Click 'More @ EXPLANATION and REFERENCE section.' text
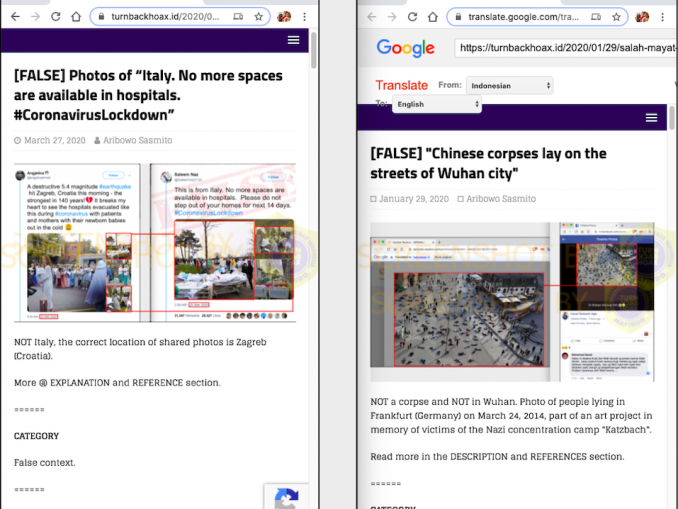Image resolution: width=678 pixels, height=509 pixels. point(117,383)
